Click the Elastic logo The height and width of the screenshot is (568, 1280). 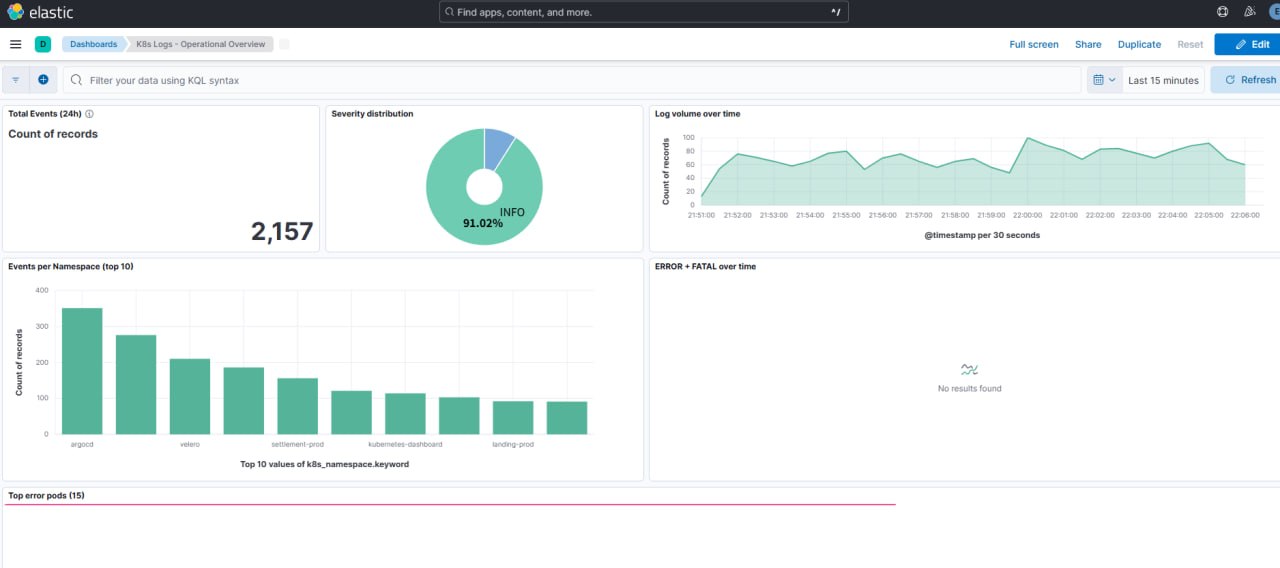coord(40,12)
